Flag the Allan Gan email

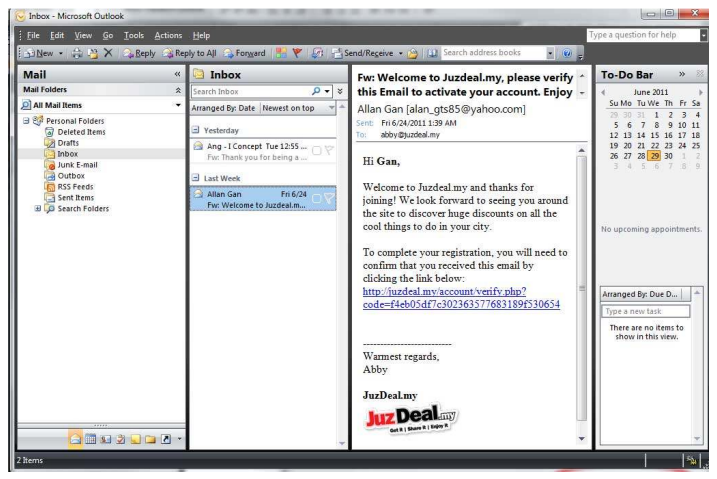click(329, 198)
